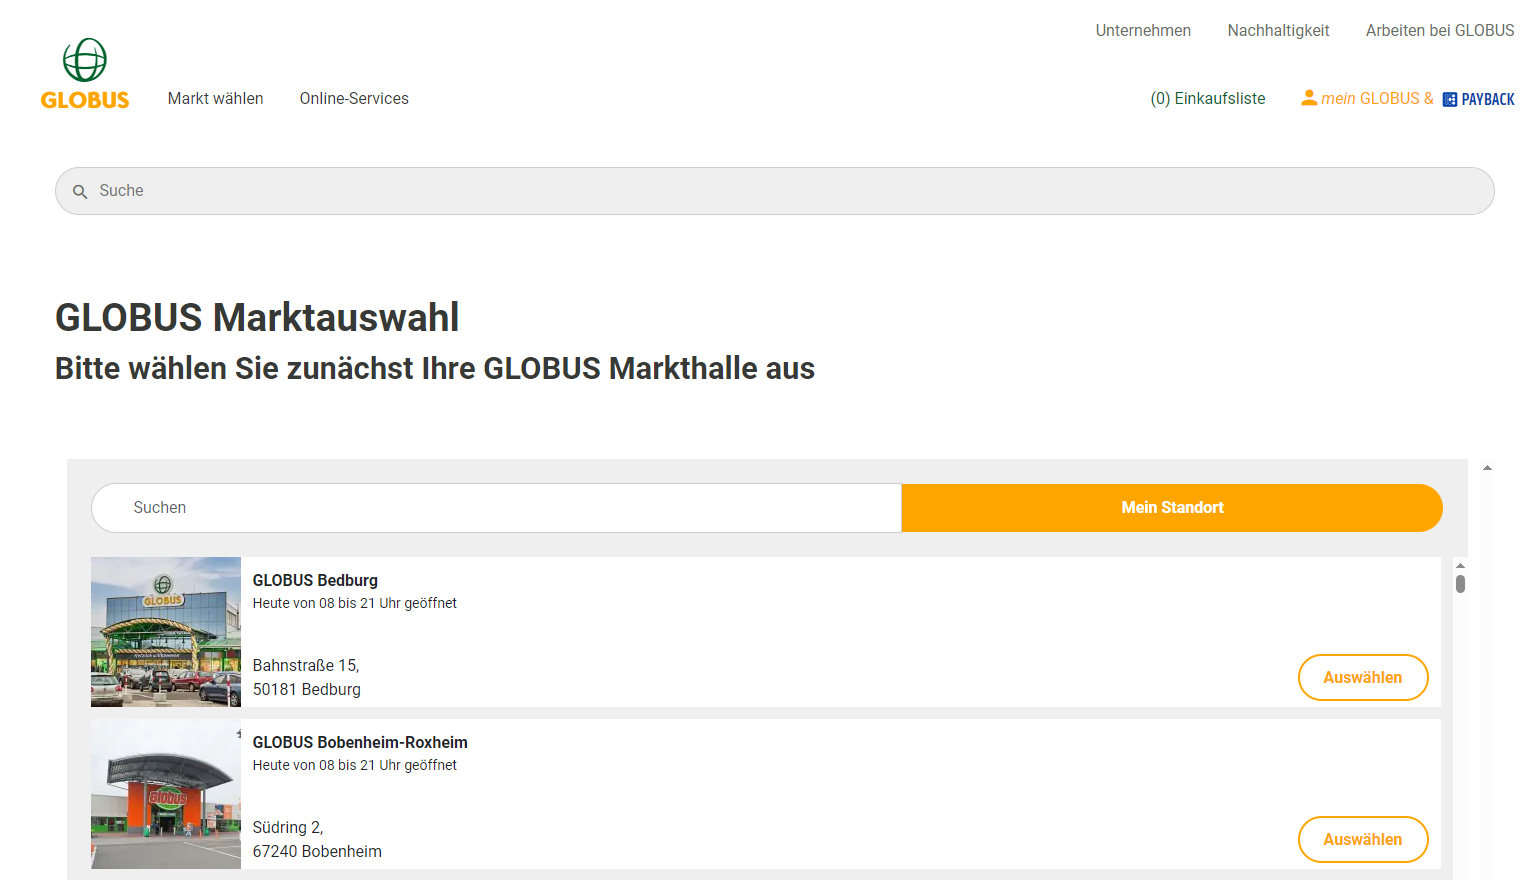Screen dimensions: 1525x880
Task: Click the Bobenheim-Roxheim store photo
Action: 166,794
